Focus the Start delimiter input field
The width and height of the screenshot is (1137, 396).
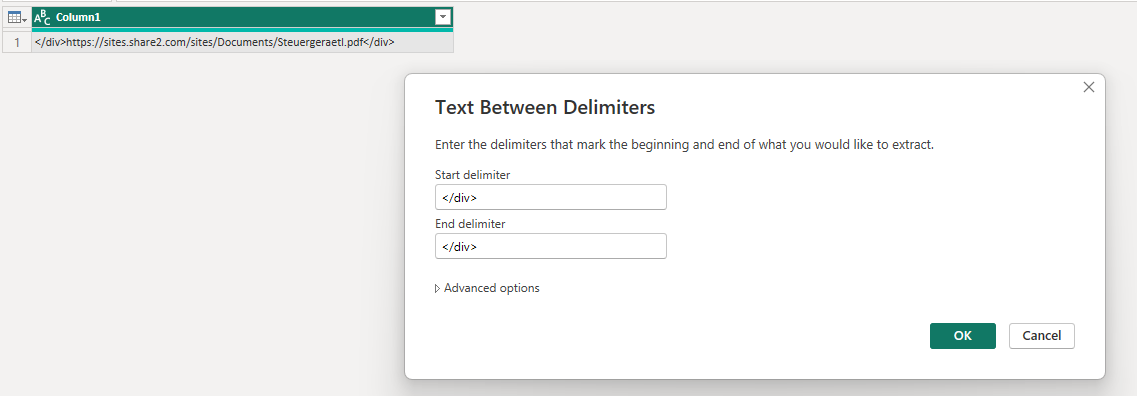550,197
